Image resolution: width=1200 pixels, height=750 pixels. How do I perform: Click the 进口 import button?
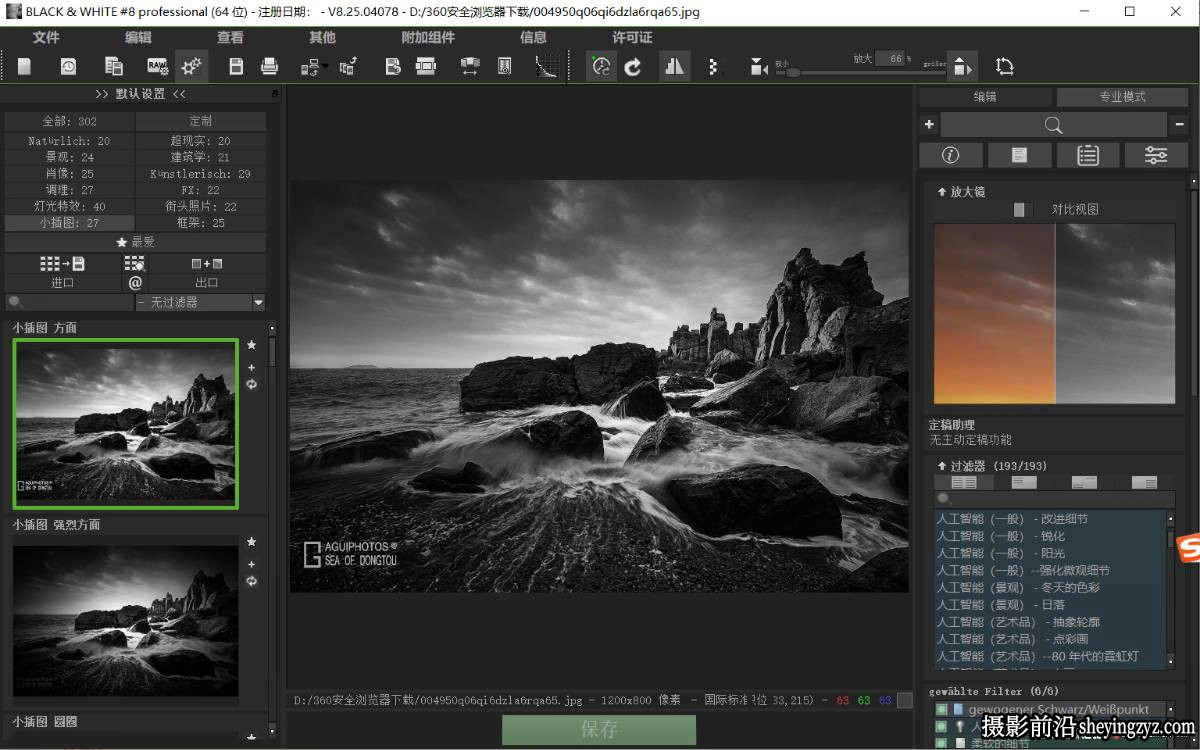[x=63, y=283]
